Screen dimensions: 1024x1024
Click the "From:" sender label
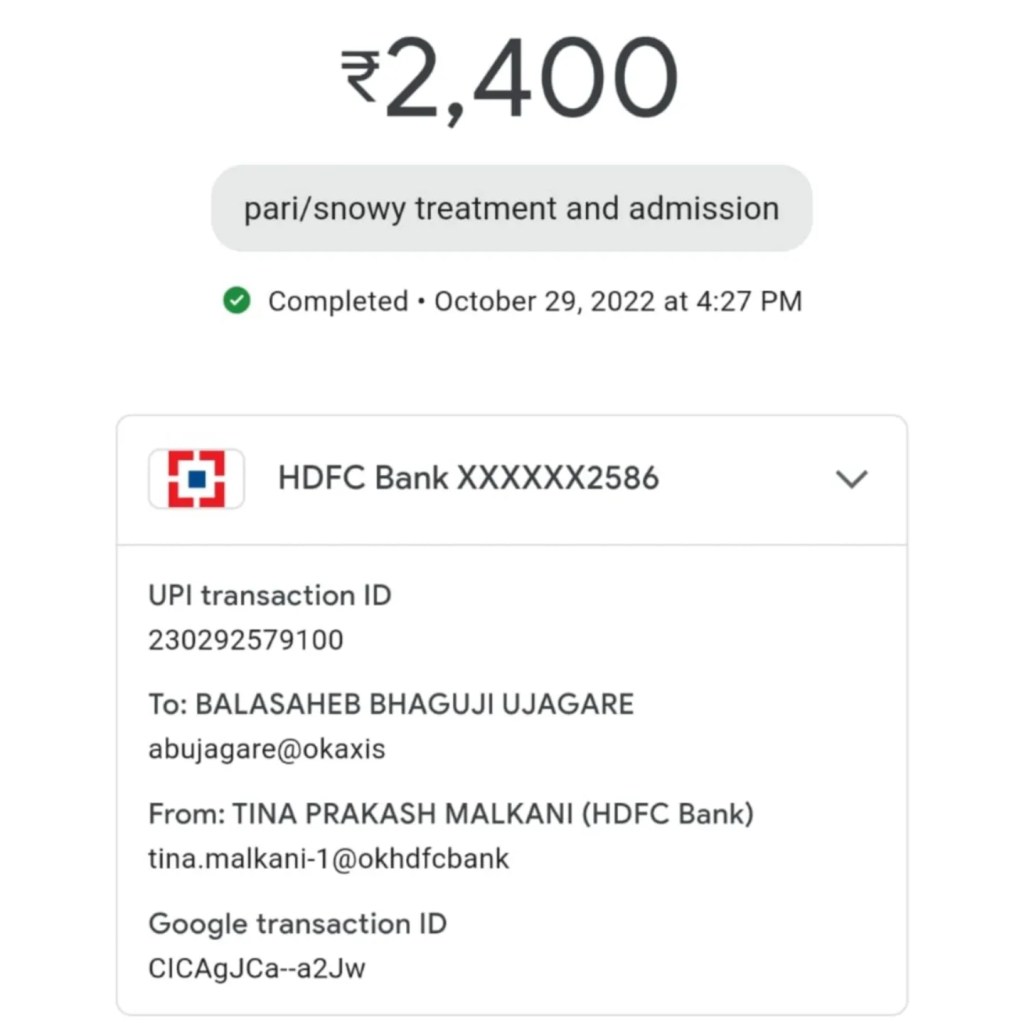[x=186, y=814]
